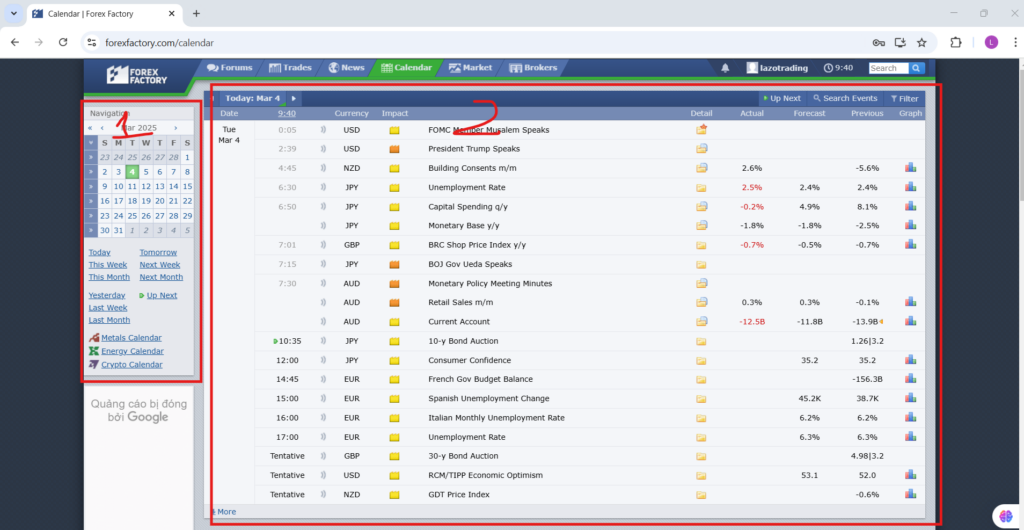This screenshot has width=1024, height=530.
Task: Open detail folder for Building Consents m/m
Action: [x=701, y=168]
